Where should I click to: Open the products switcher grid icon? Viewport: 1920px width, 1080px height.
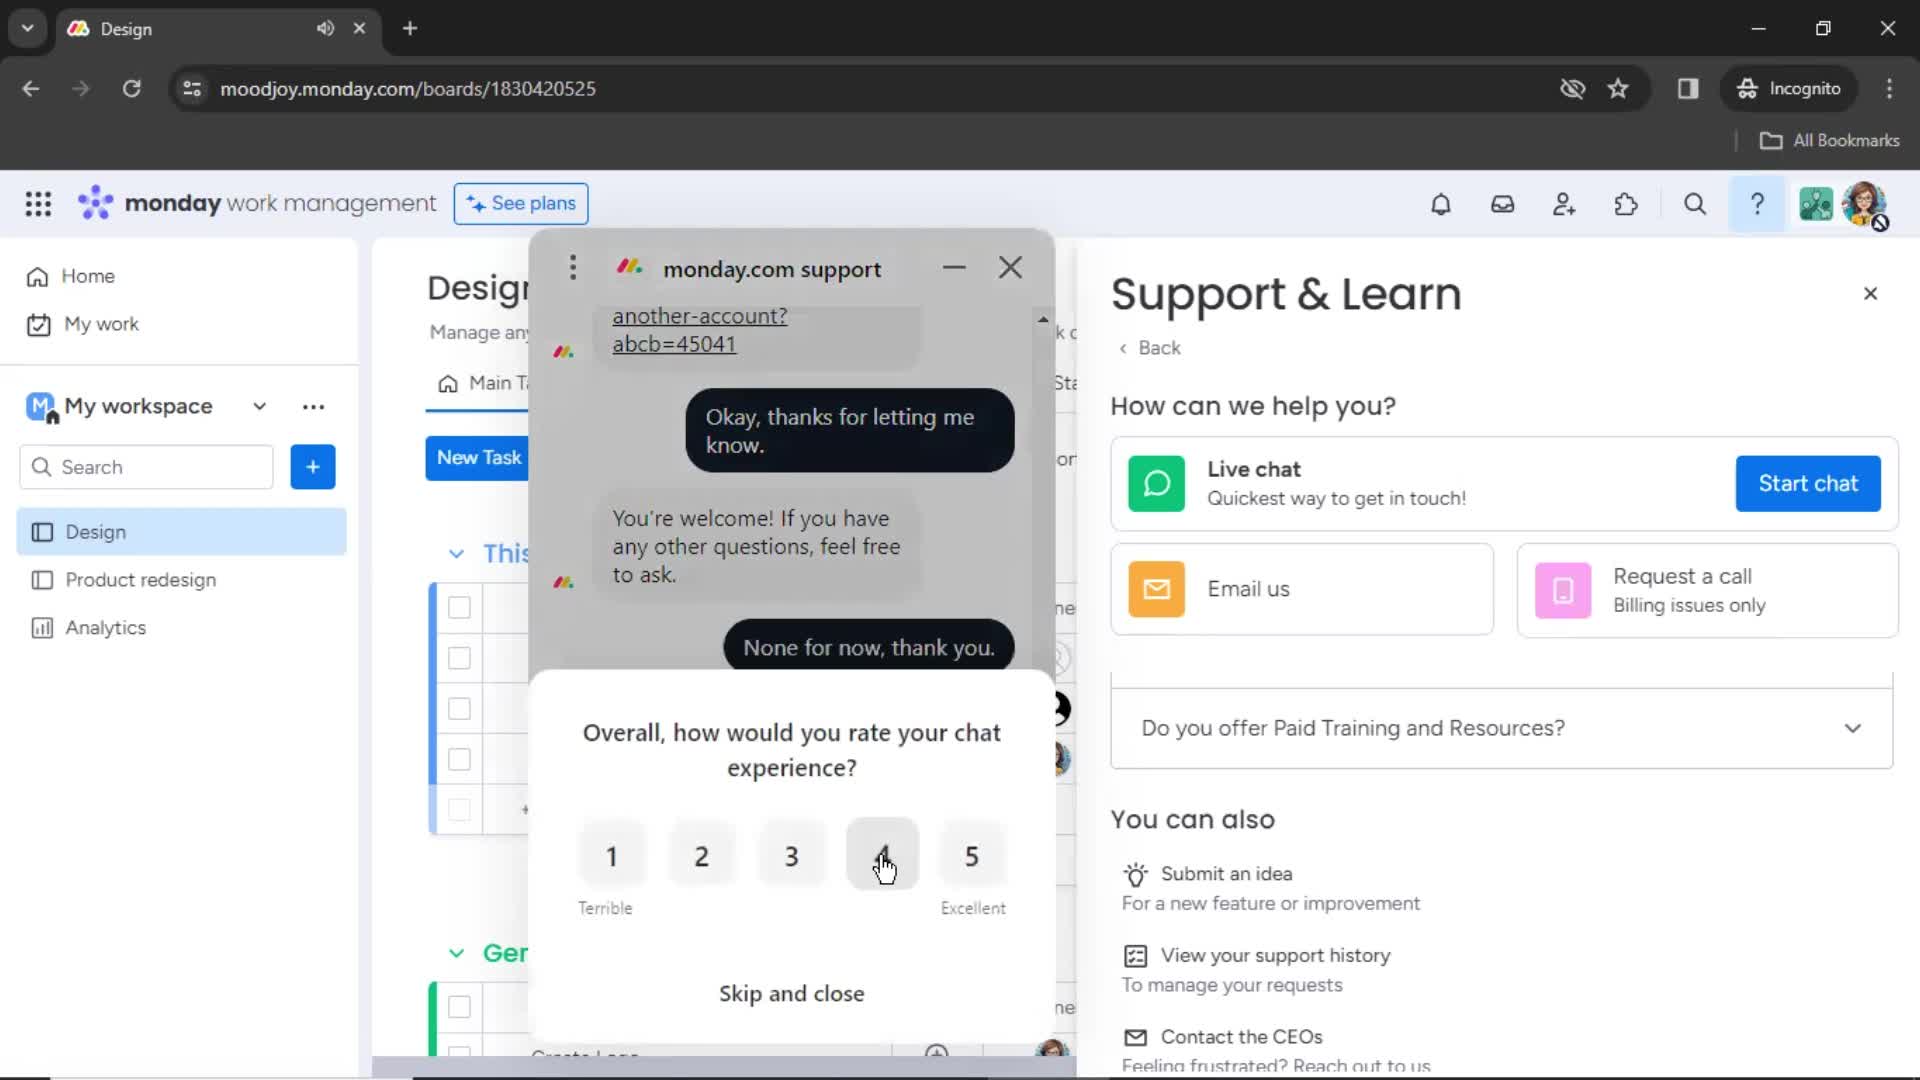tap(38, 204)
